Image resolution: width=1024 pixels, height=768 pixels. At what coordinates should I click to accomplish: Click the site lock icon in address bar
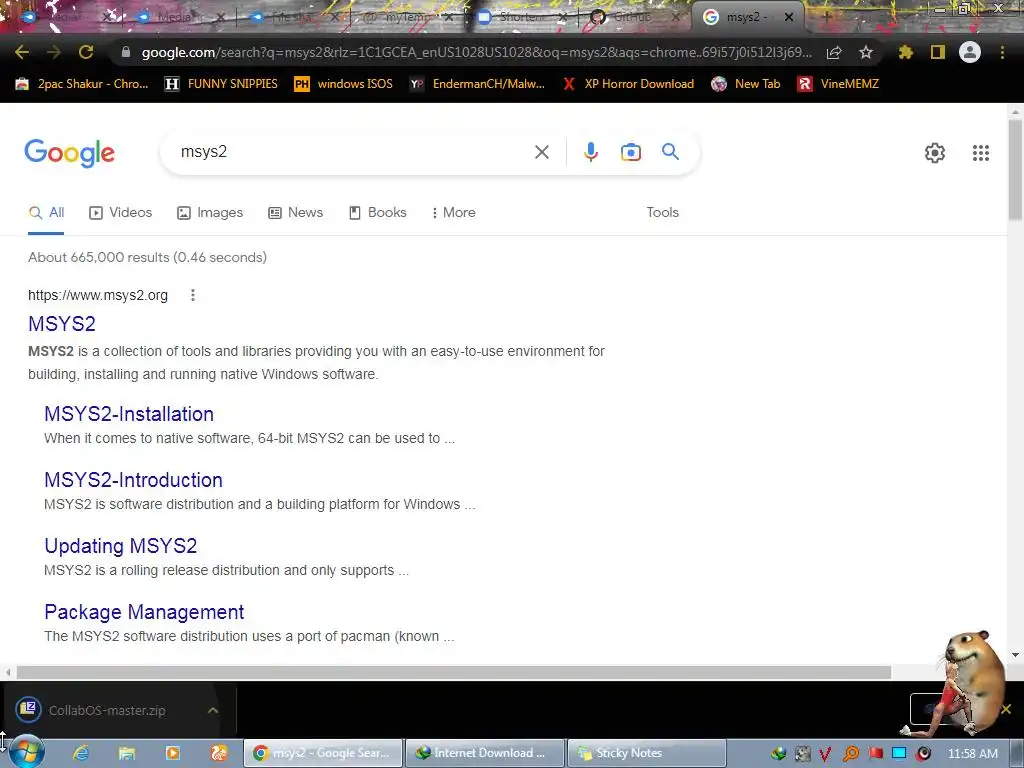pyautogui.click(x=126, y=52)
